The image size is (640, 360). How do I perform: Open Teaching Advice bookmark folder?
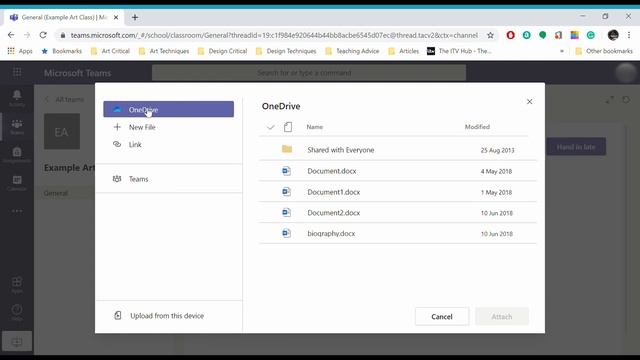click(x=353, y=51)
